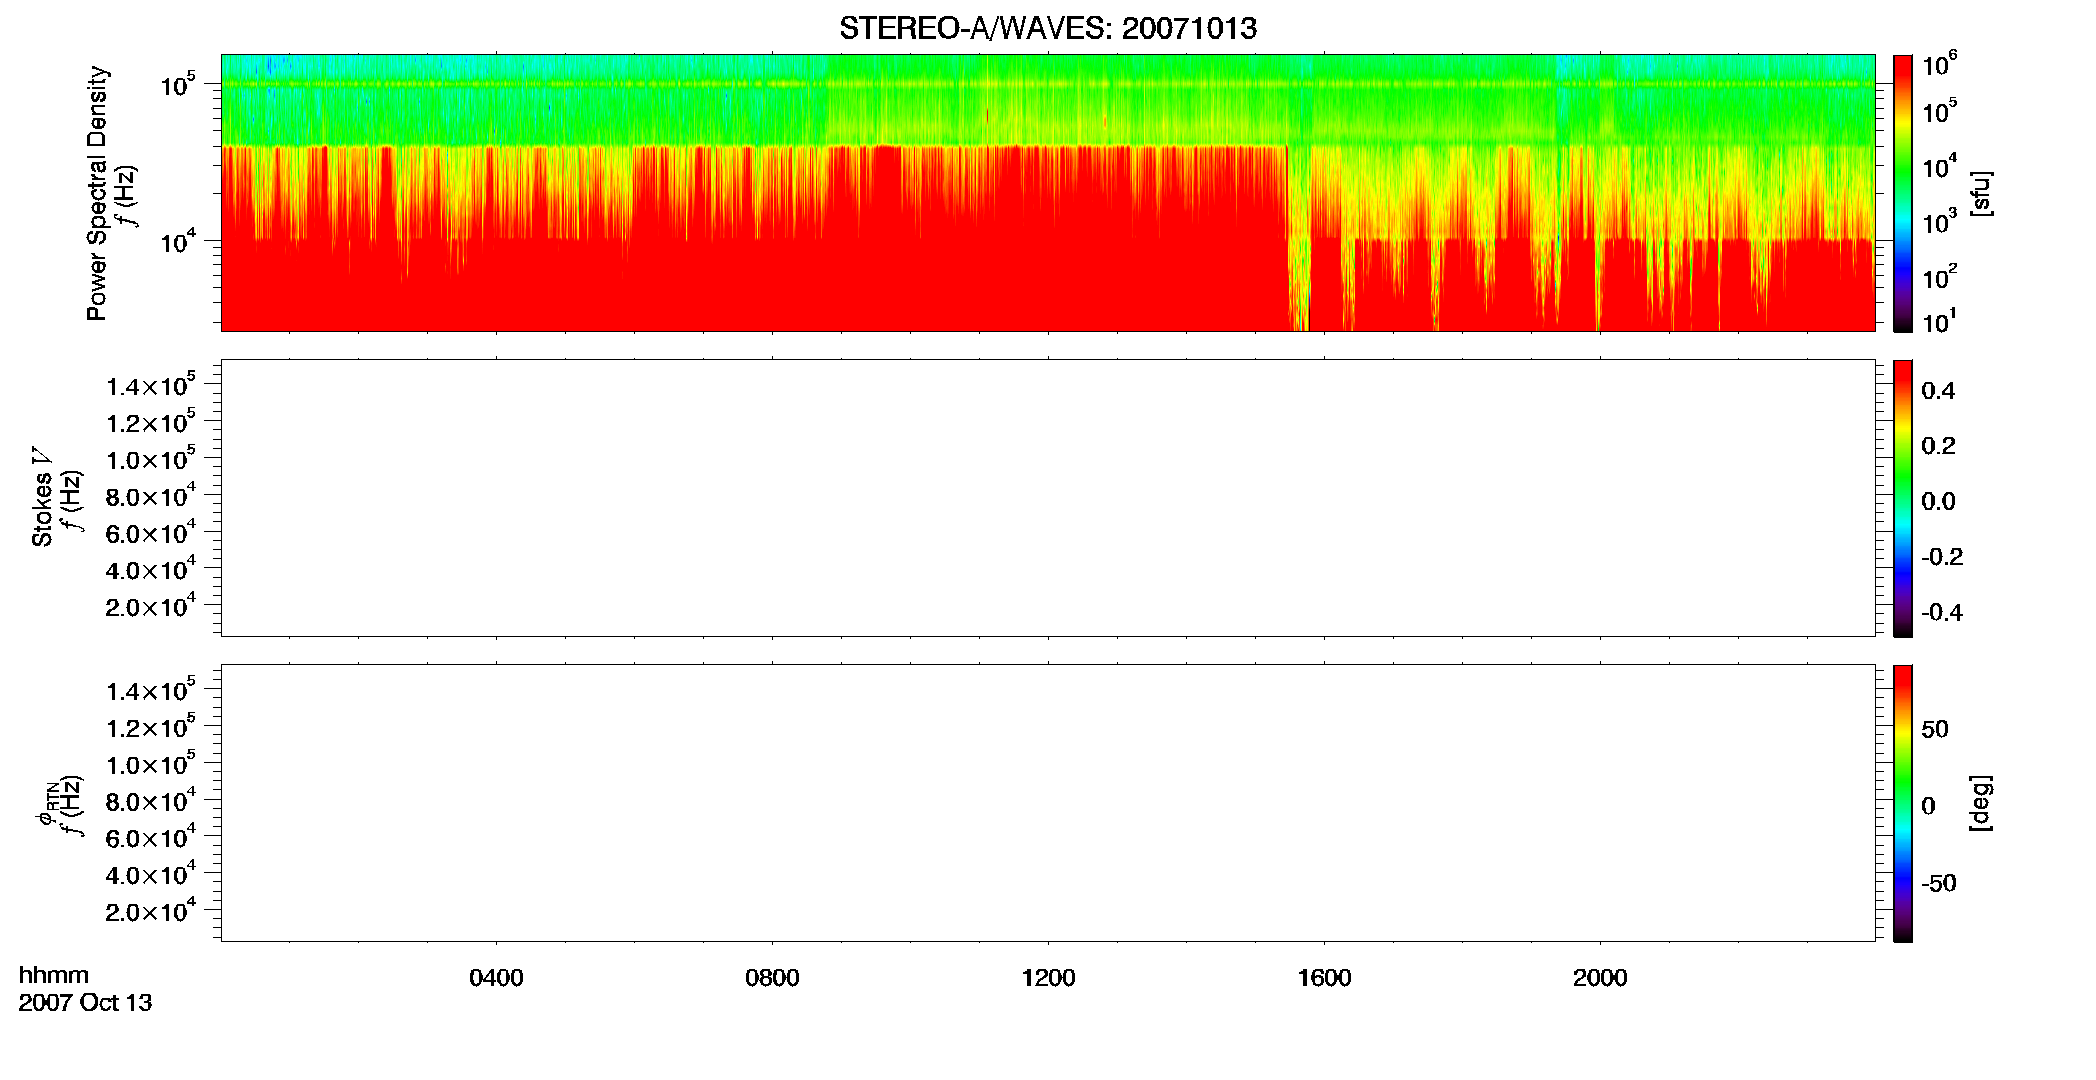The image size is (2096, 1080).
Task: Click the 50 tick on degrees color bar
Action: pyautogui.click(x=1934, y=729)
